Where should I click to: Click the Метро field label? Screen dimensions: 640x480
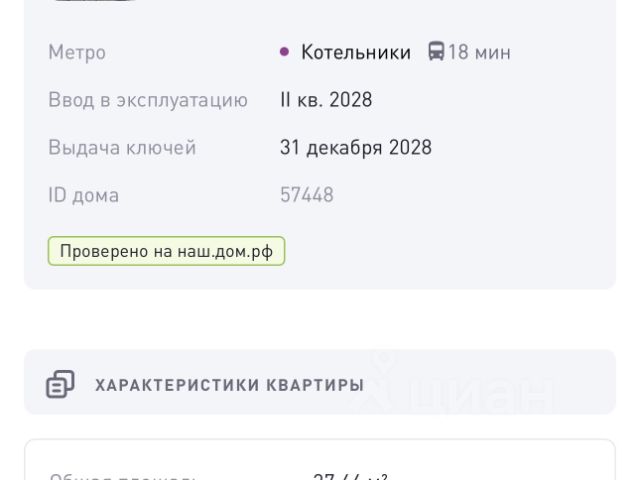coord(77,53)
